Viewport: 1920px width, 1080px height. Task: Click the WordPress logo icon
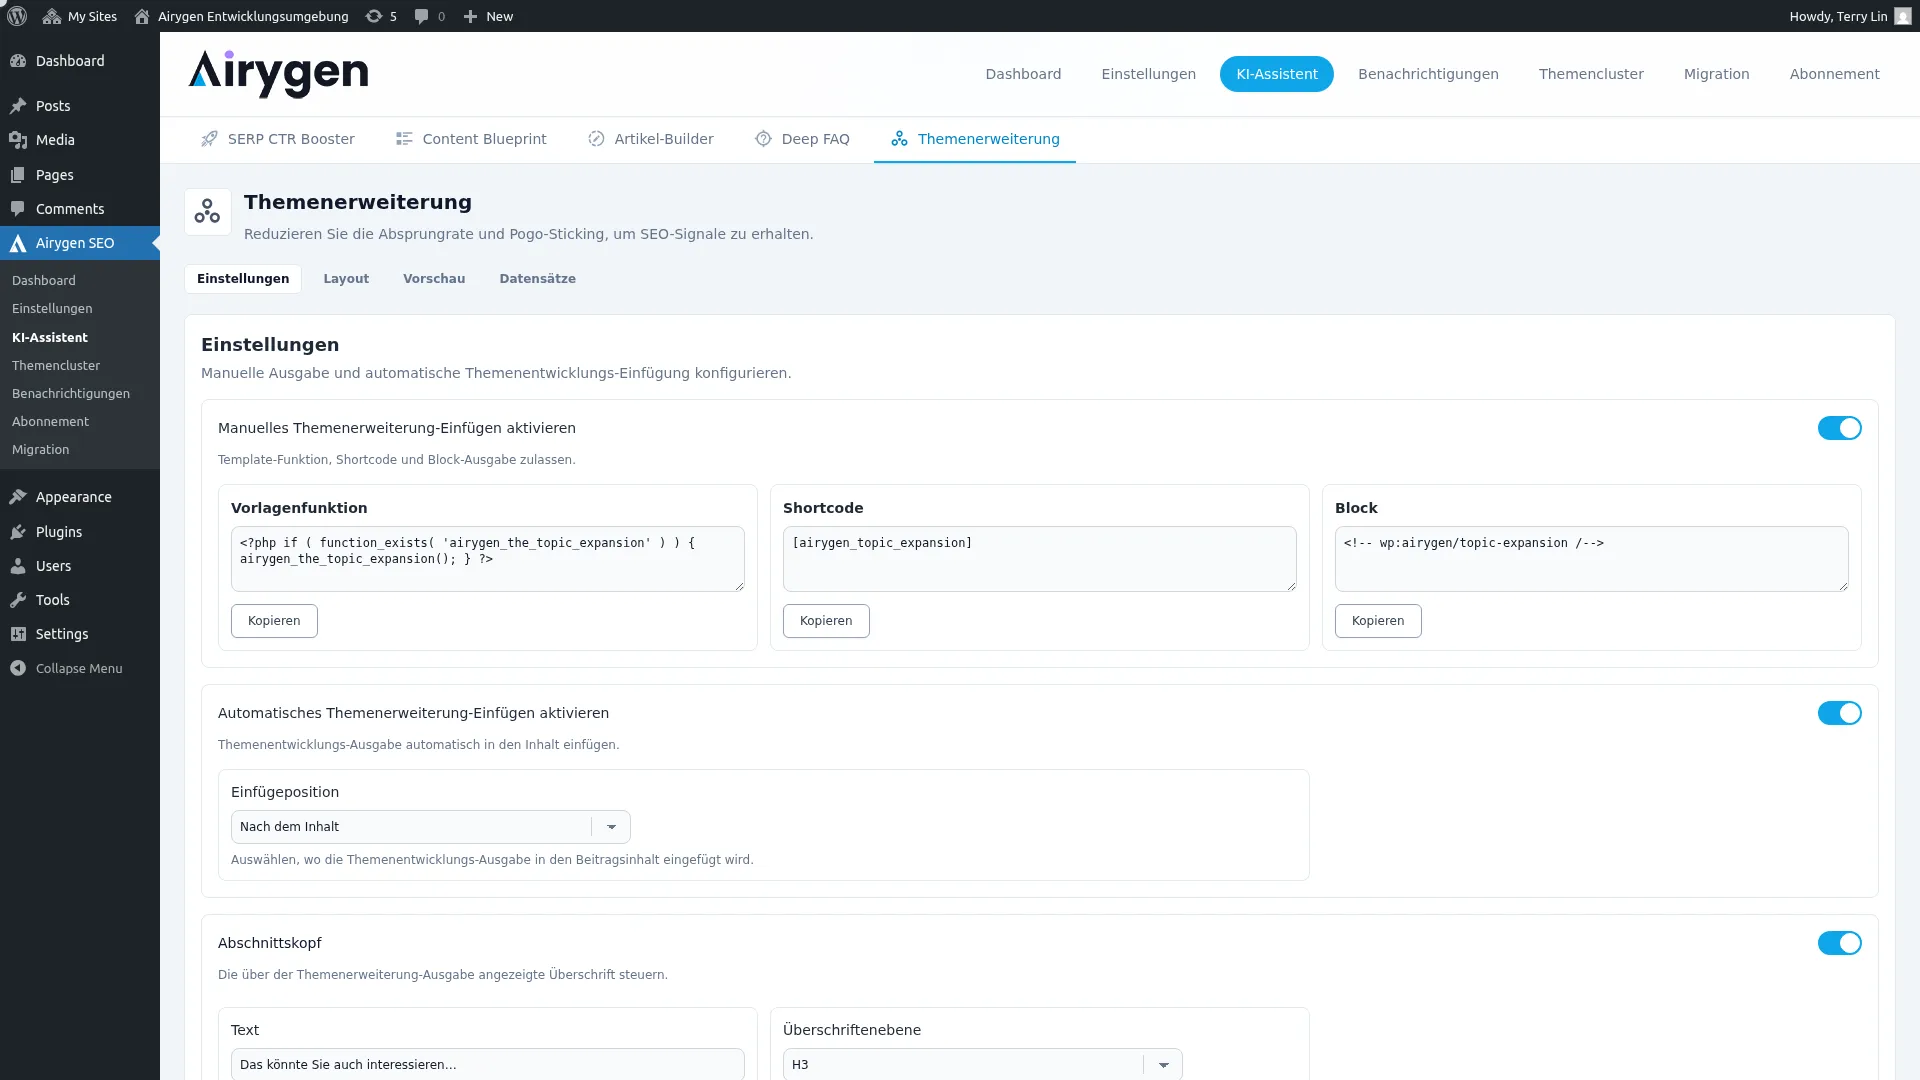point(16,16)
